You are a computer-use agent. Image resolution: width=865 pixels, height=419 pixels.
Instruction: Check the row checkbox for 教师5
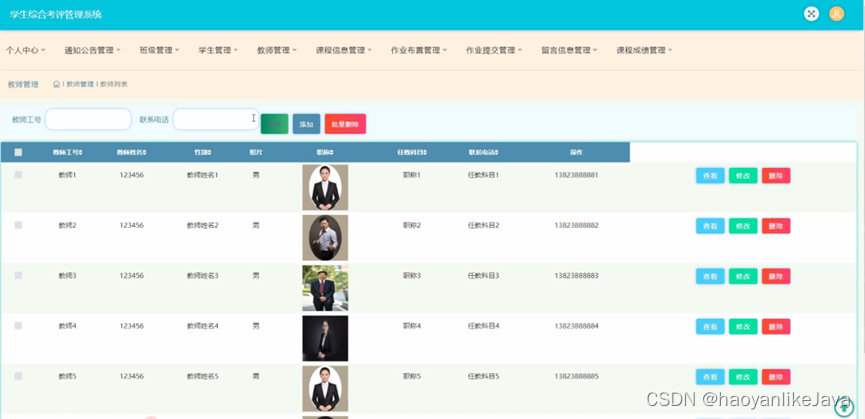18,376
